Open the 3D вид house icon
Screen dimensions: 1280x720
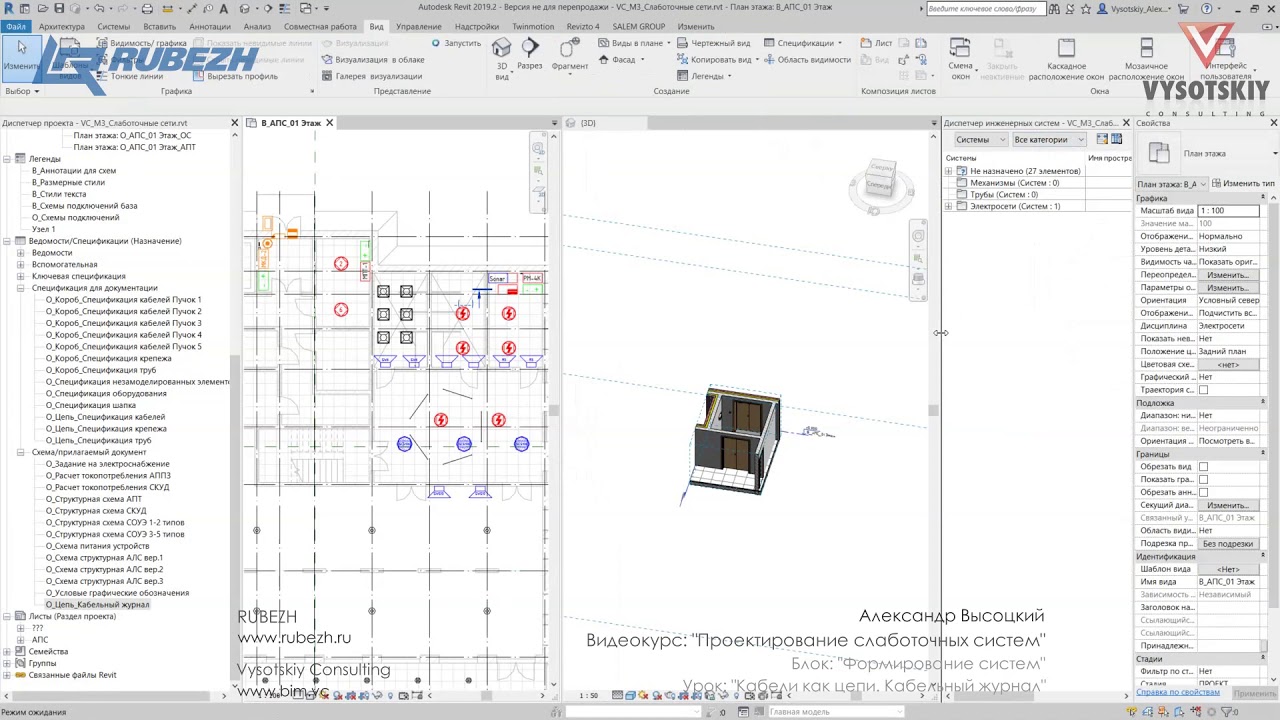coord(502,48)
